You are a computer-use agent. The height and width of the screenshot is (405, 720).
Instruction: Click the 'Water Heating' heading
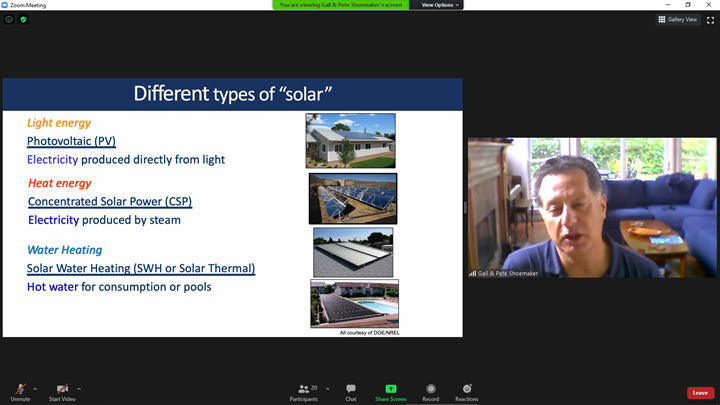65,250
